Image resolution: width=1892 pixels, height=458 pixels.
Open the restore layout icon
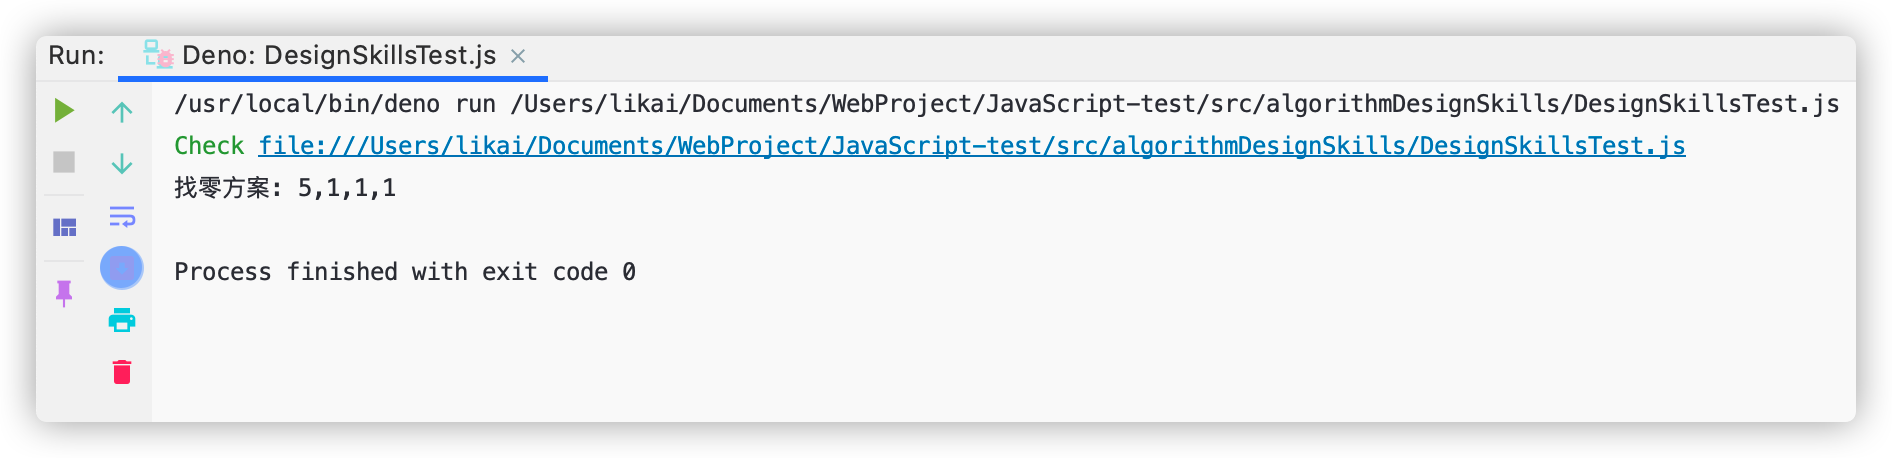64,228
